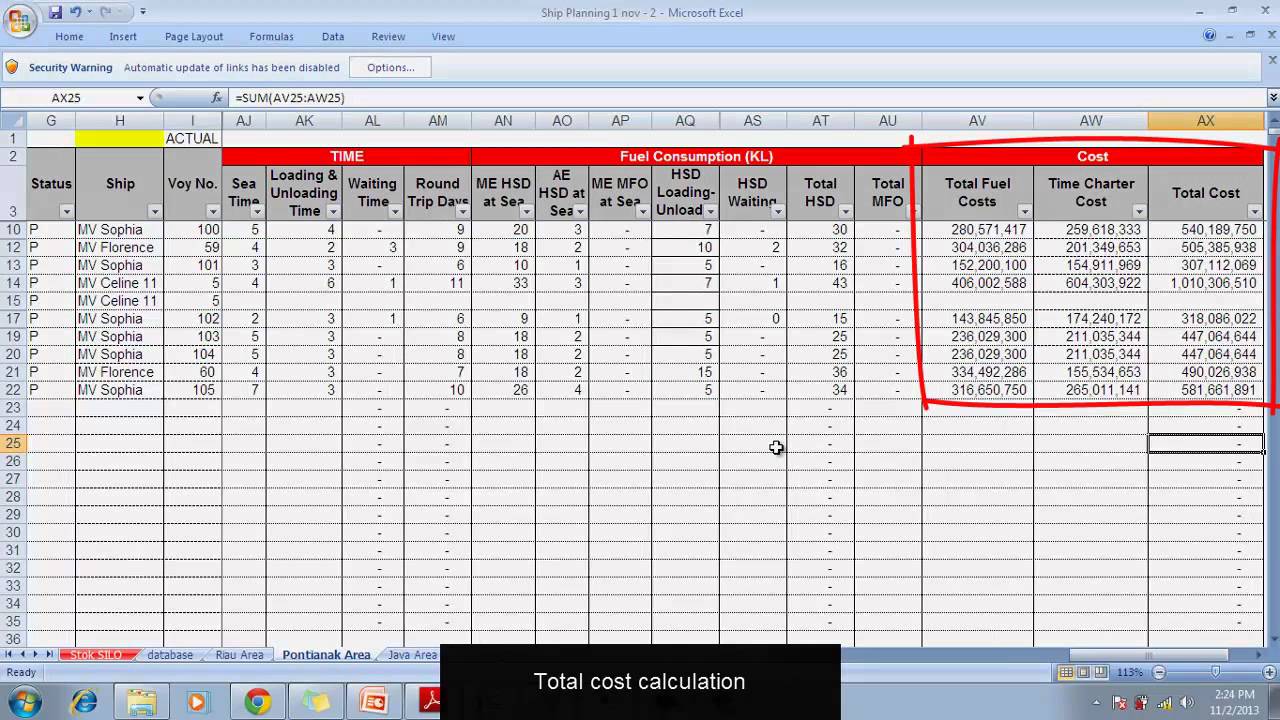Open Total Cost filter dropdown

click(1255, 211)
